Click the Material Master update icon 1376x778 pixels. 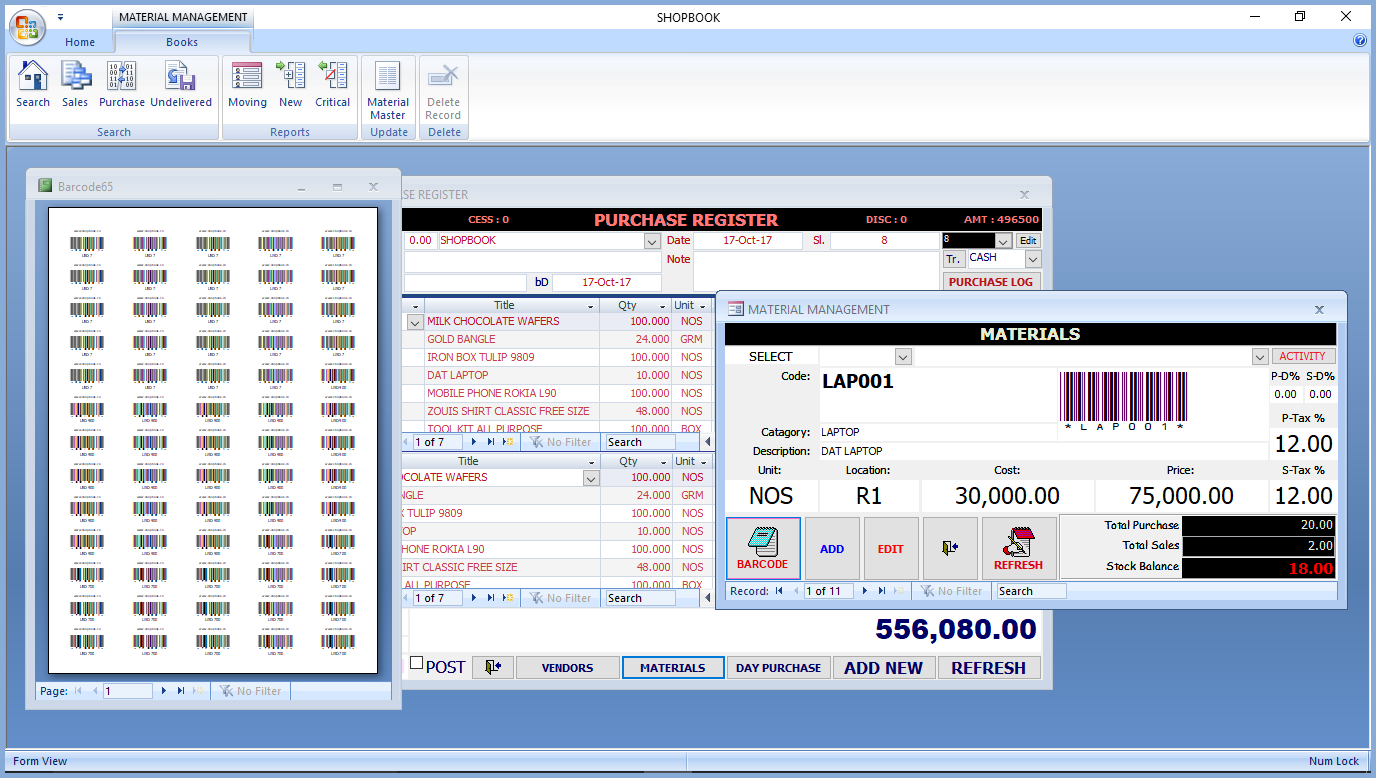tap(388, 90)
